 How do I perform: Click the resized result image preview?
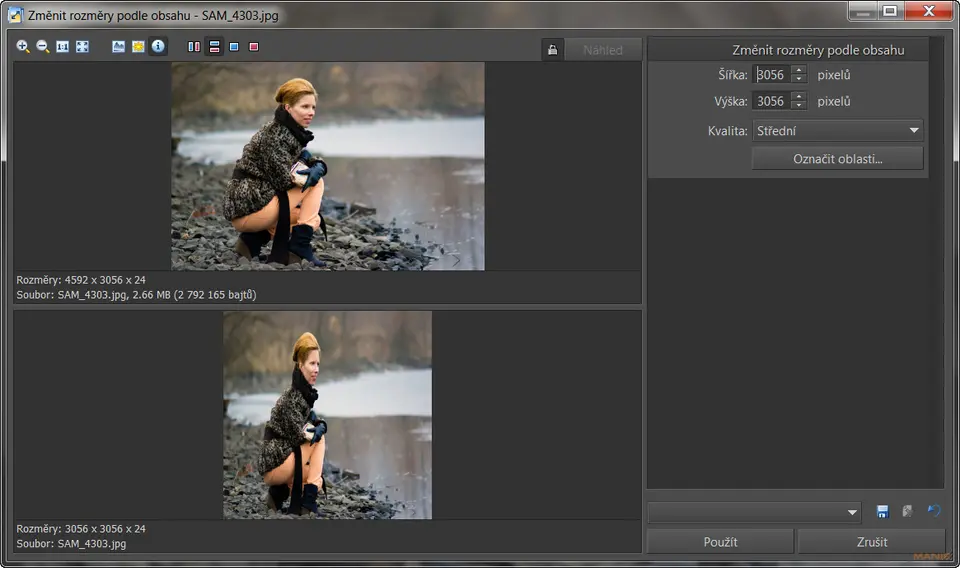(327, 414)
